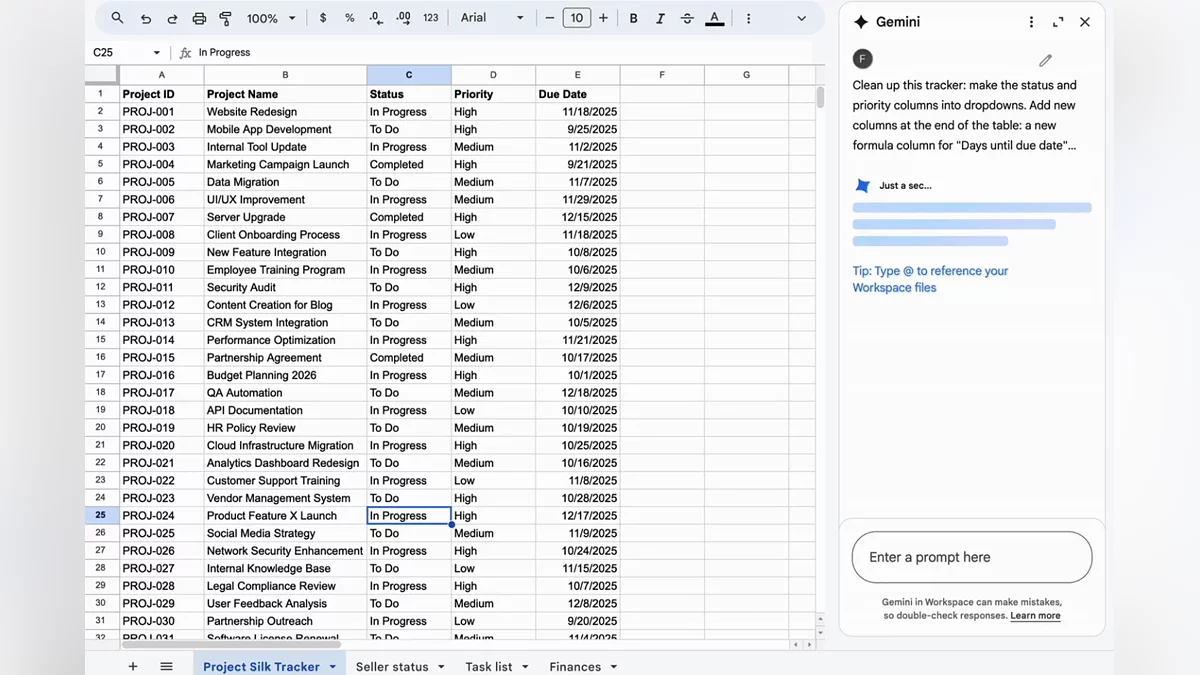Toggle bold formatting
The height and width of the screenshot is (675, 1200).
coord(633,18)
